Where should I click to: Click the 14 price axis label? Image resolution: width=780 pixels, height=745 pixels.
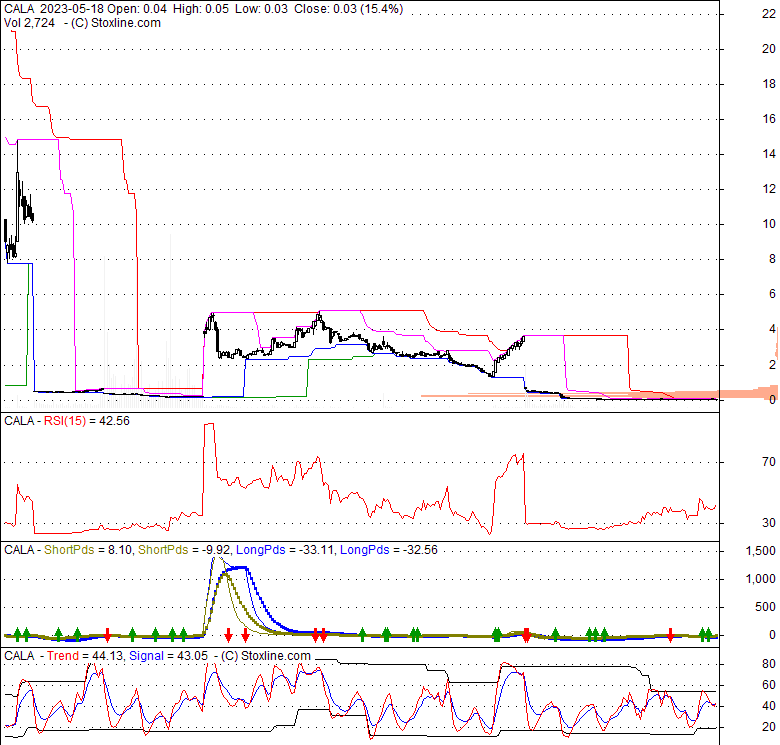pyautogui.click(x=769, y=154)
